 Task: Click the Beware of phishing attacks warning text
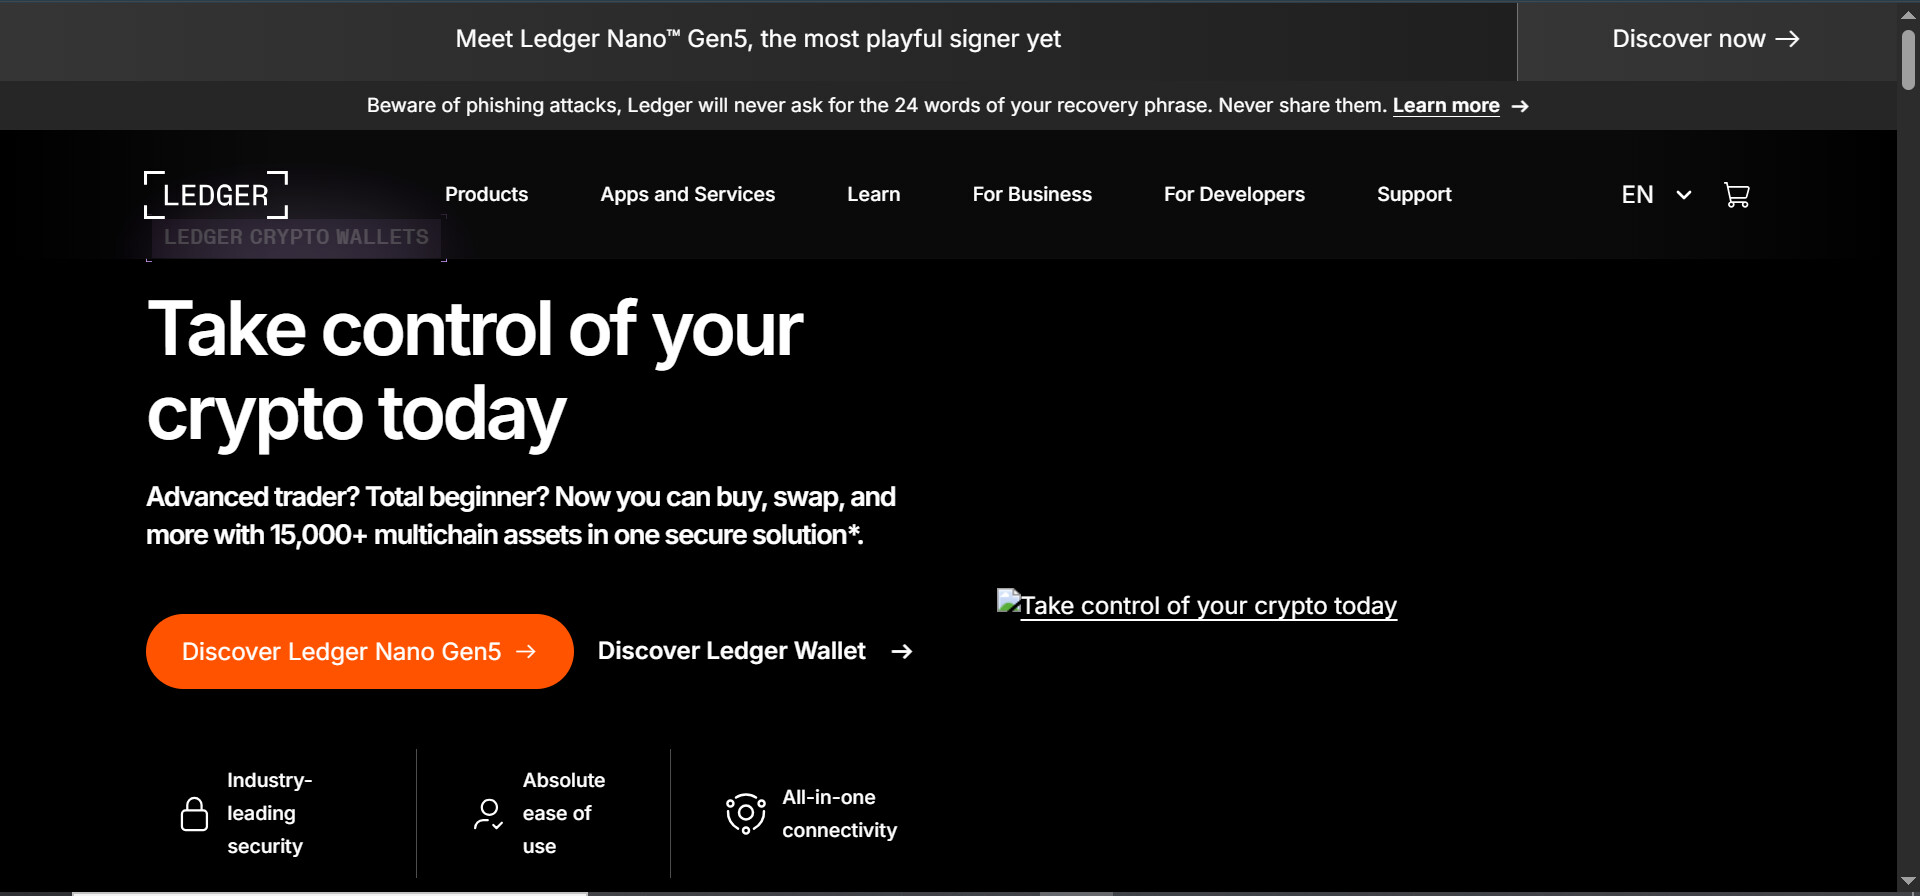(877, 106)
